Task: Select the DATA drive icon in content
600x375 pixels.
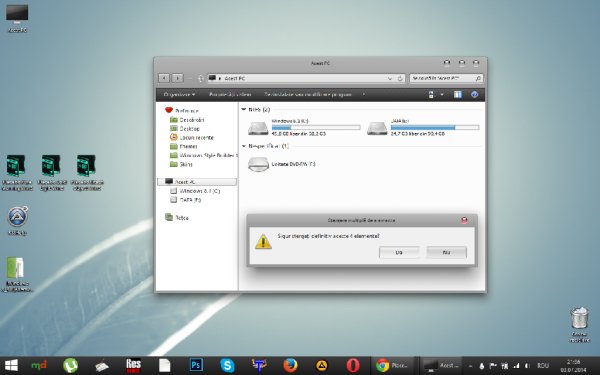Action: point(377,128)
